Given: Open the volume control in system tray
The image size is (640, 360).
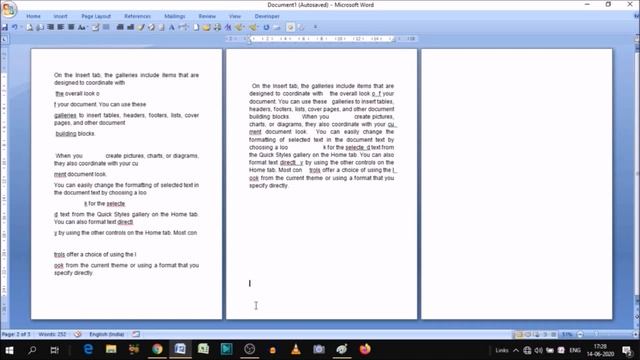Looking at the screenshot, I should pyautogui.click(x=538, y=350).
